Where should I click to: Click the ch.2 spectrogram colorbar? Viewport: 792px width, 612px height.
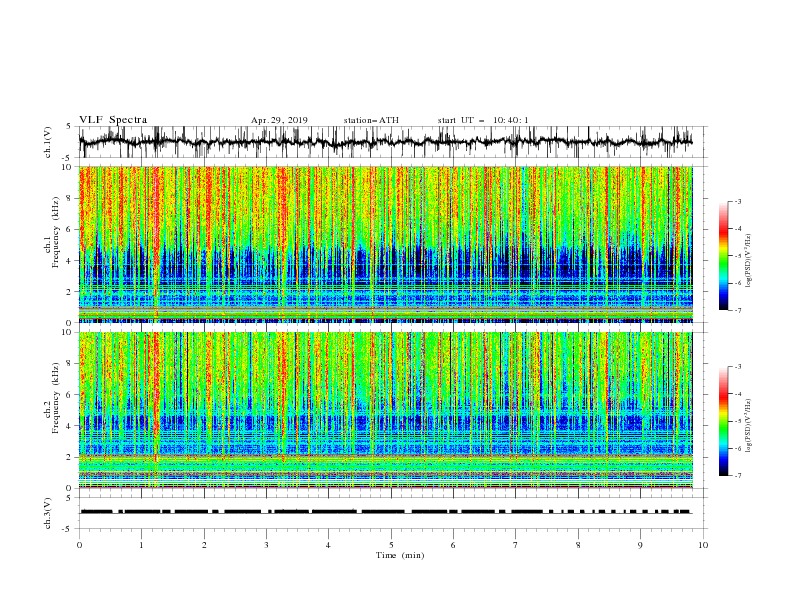point(723,421)
